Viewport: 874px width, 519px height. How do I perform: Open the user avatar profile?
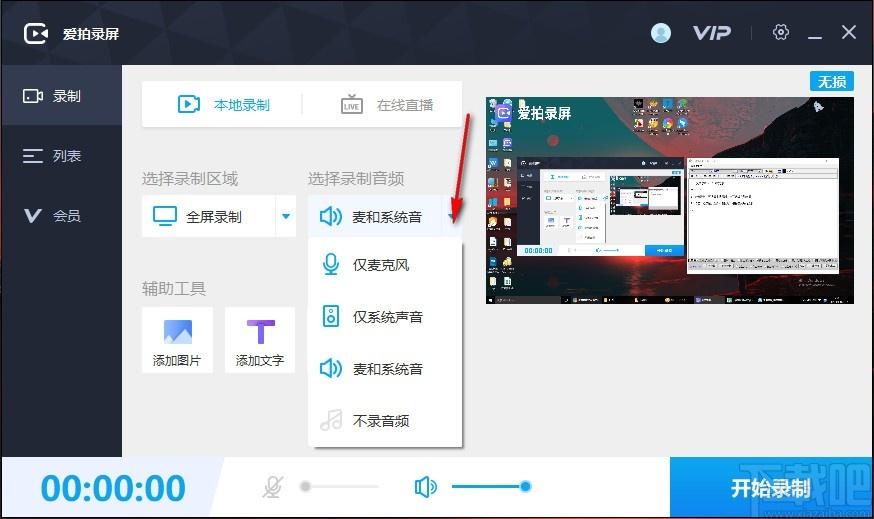pyautogui.click(x=661, y=33)
